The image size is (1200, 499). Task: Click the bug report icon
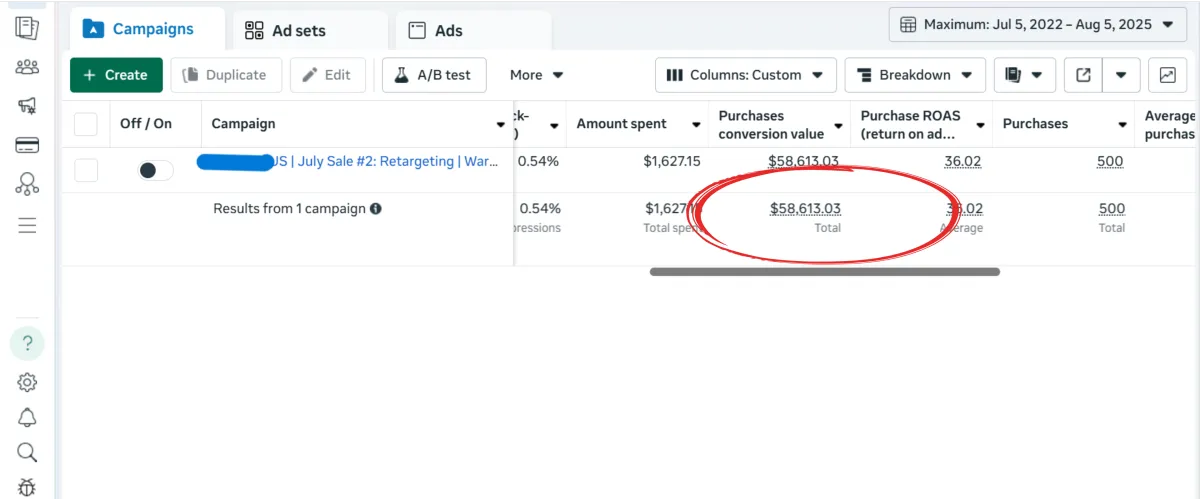pos(27,487)
